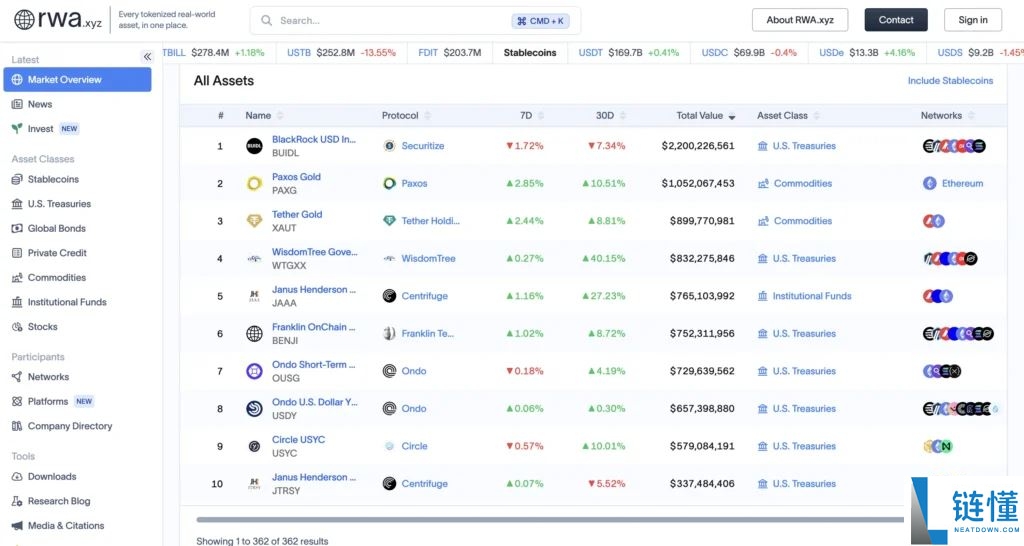The height and width of the screenshot is (546, 1024).
Task: Click the Centrifuge icon in JTRSY row
Action: (x=389, y=483)
